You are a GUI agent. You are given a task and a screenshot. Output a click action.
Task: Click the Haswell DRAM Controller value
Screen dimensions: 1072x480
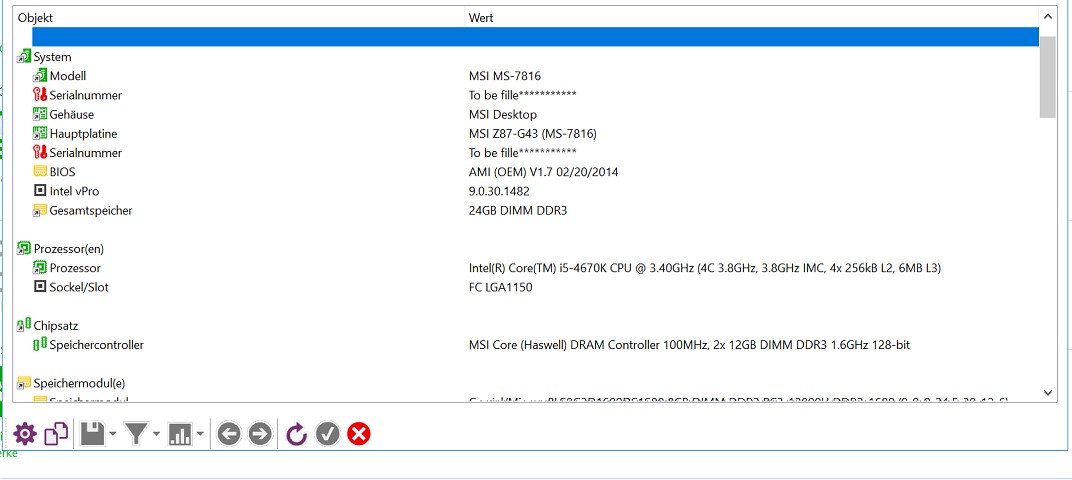[689, 345]
